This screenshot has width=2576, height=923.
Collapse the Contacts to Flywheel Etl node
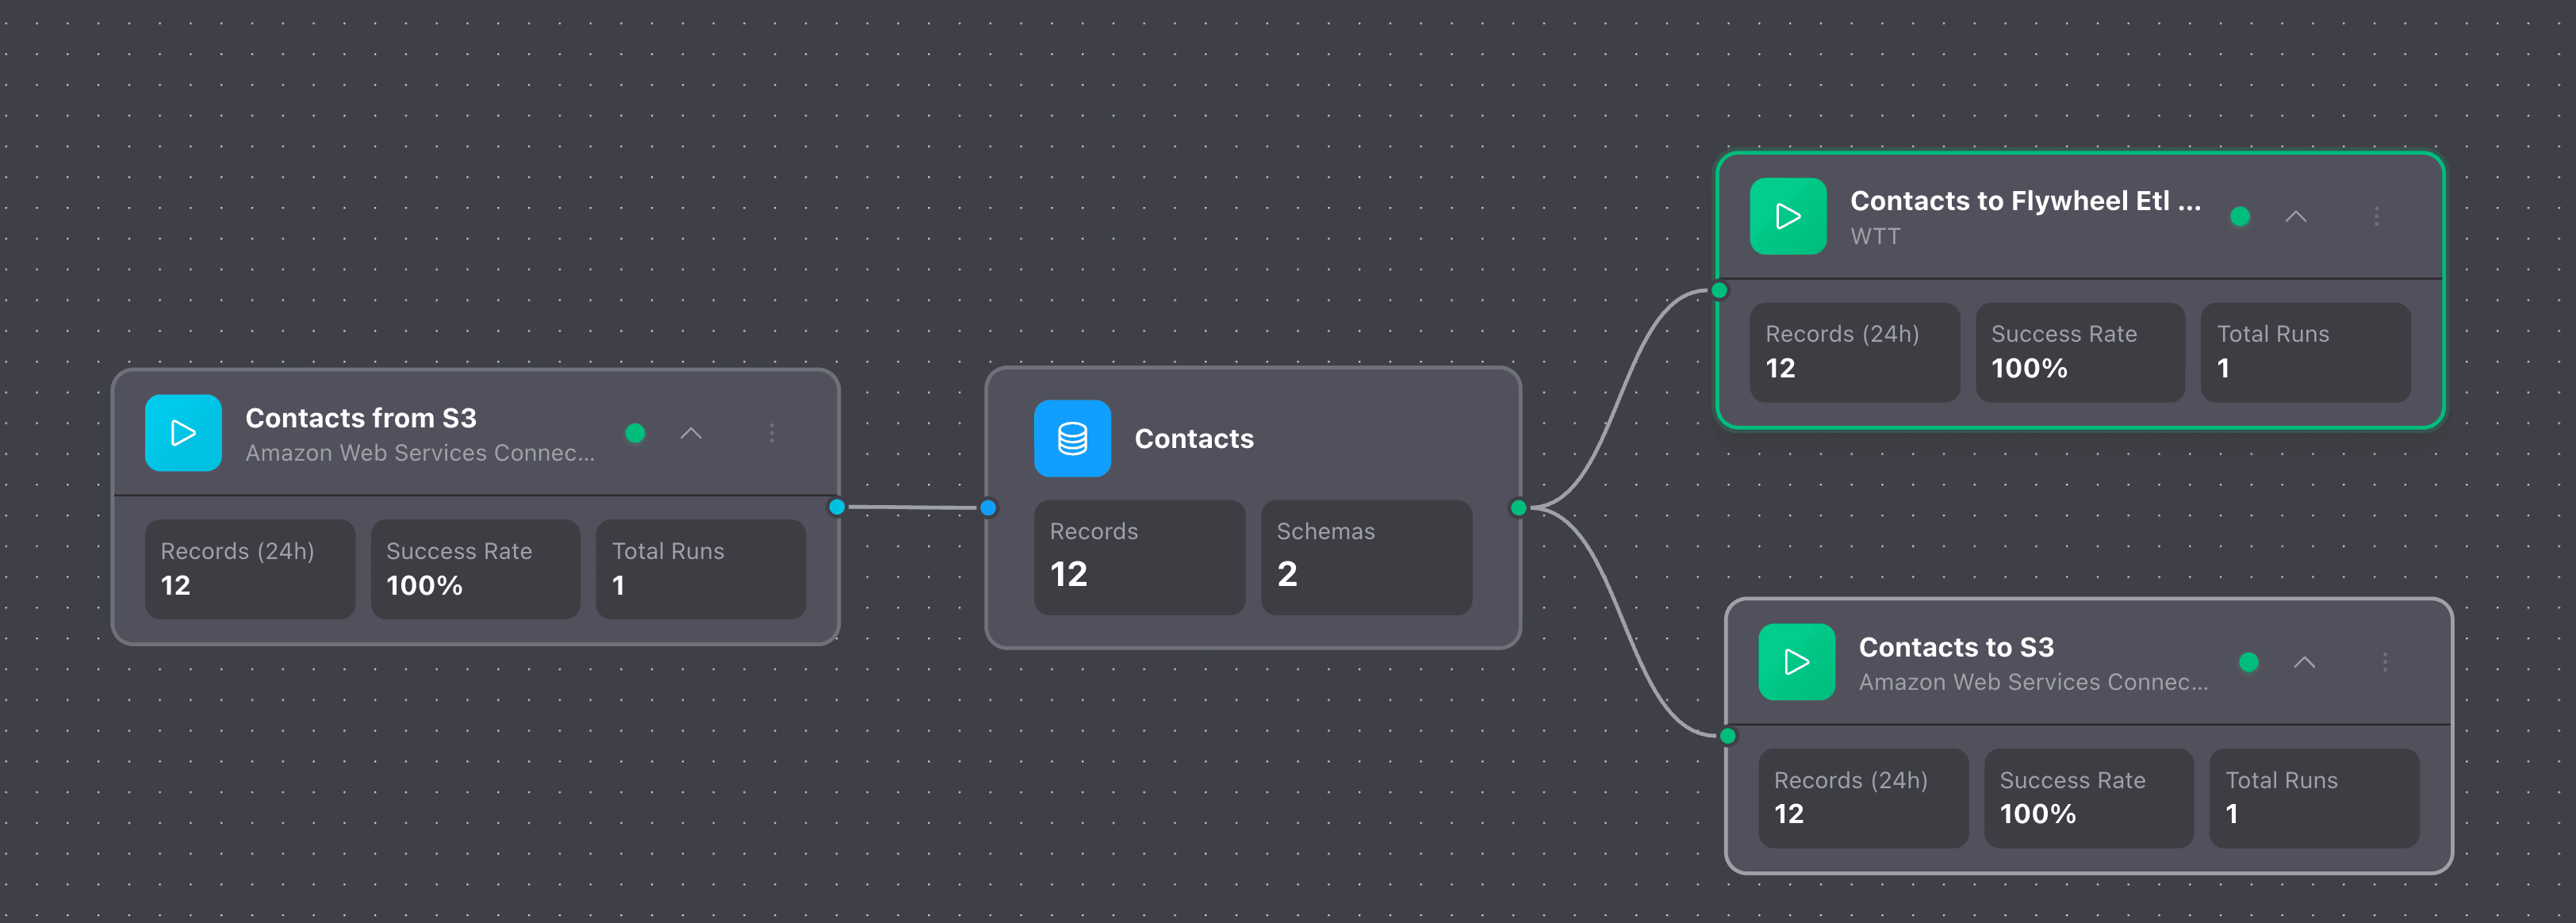(2297, 216)
